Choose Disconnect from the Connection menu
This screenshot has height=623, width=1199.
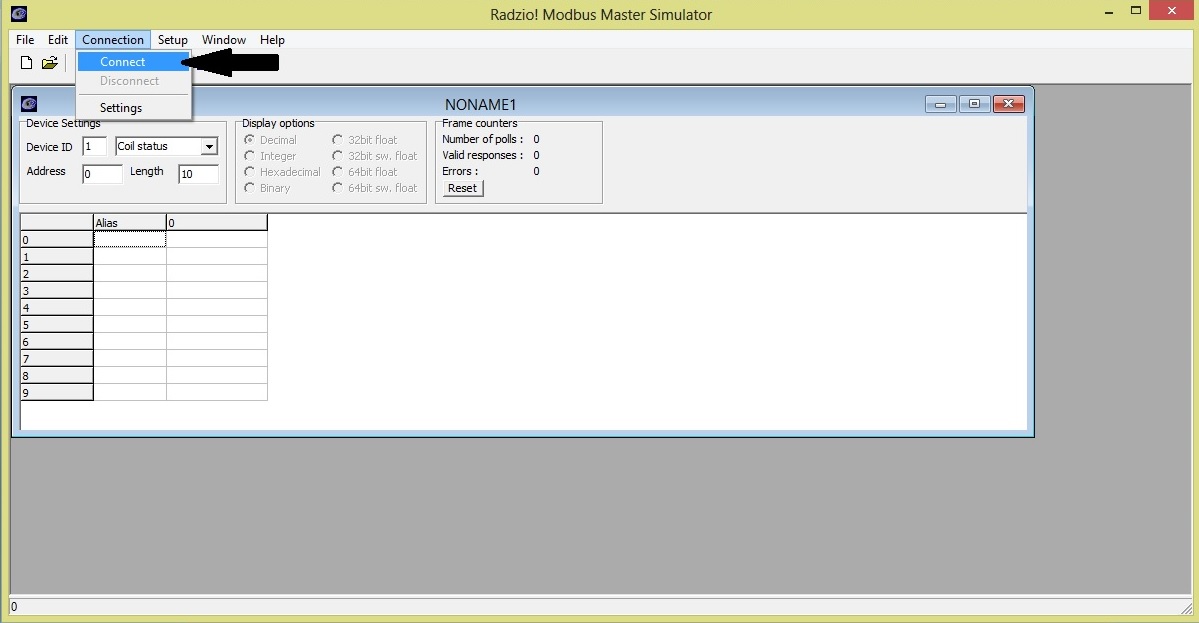(133, 81)
